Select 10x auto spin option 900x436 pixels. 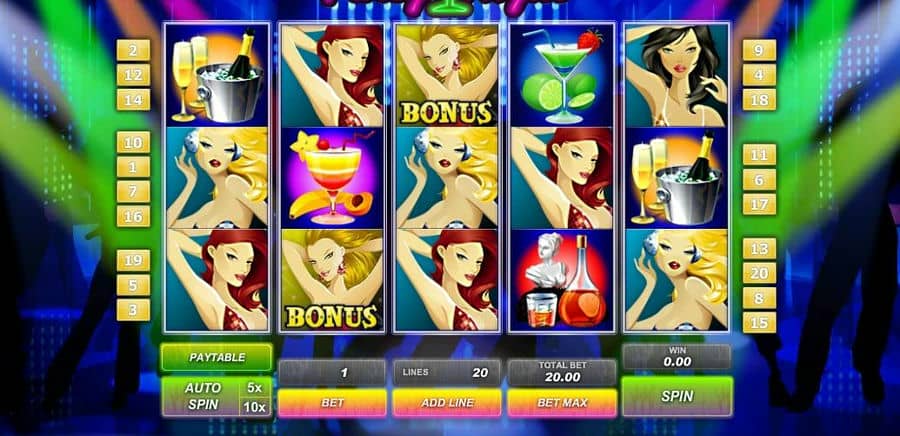click(254, 407)
